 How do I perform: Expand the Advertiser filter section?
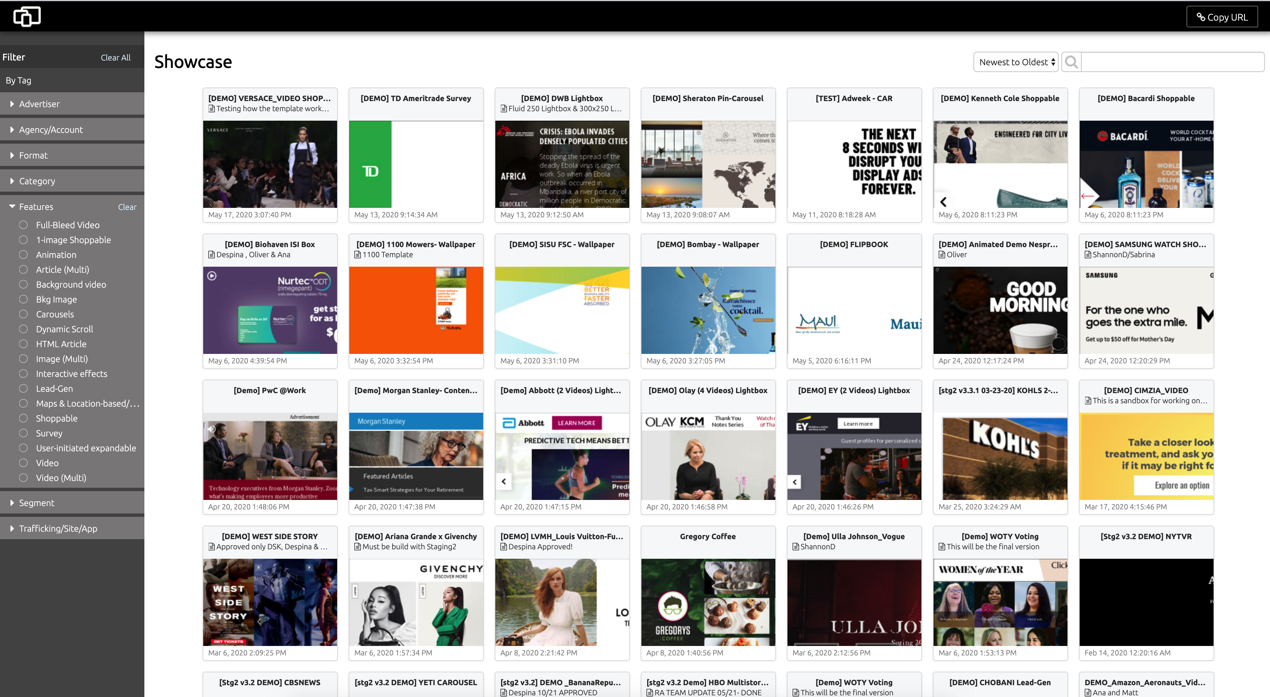72,104
